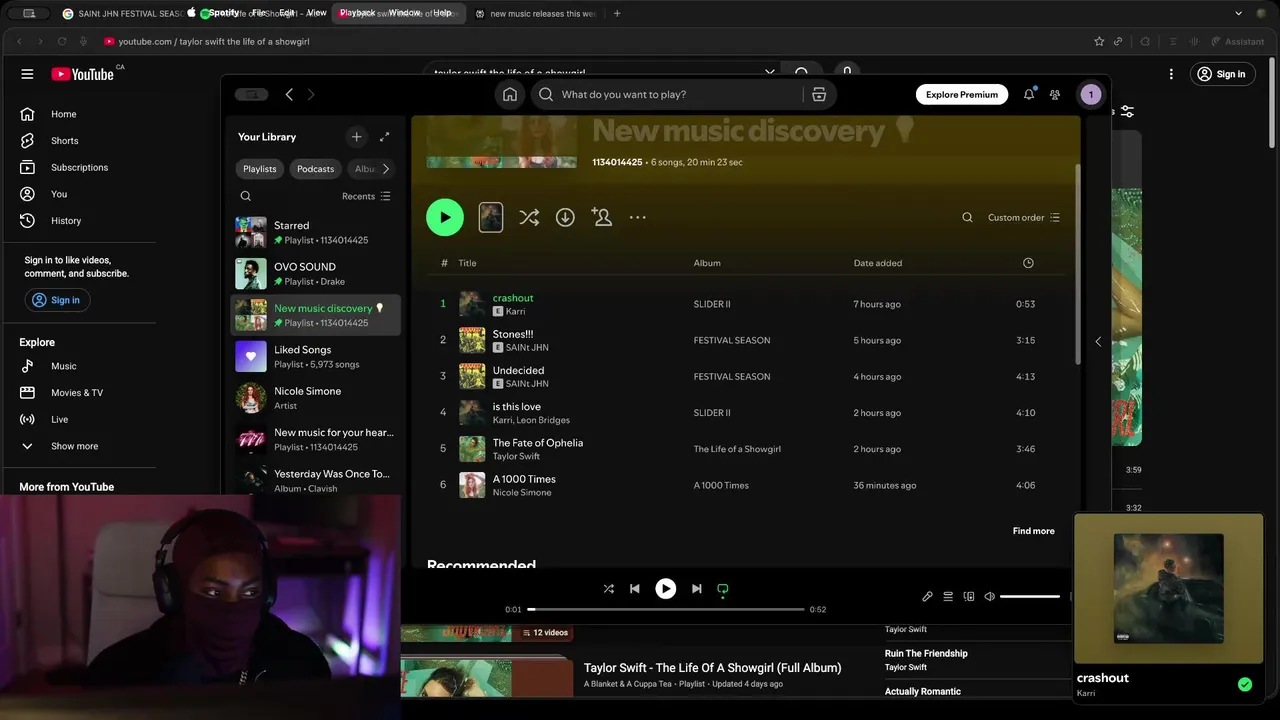
Task: Go back in Spotify navigation
Action: [289, 94]
